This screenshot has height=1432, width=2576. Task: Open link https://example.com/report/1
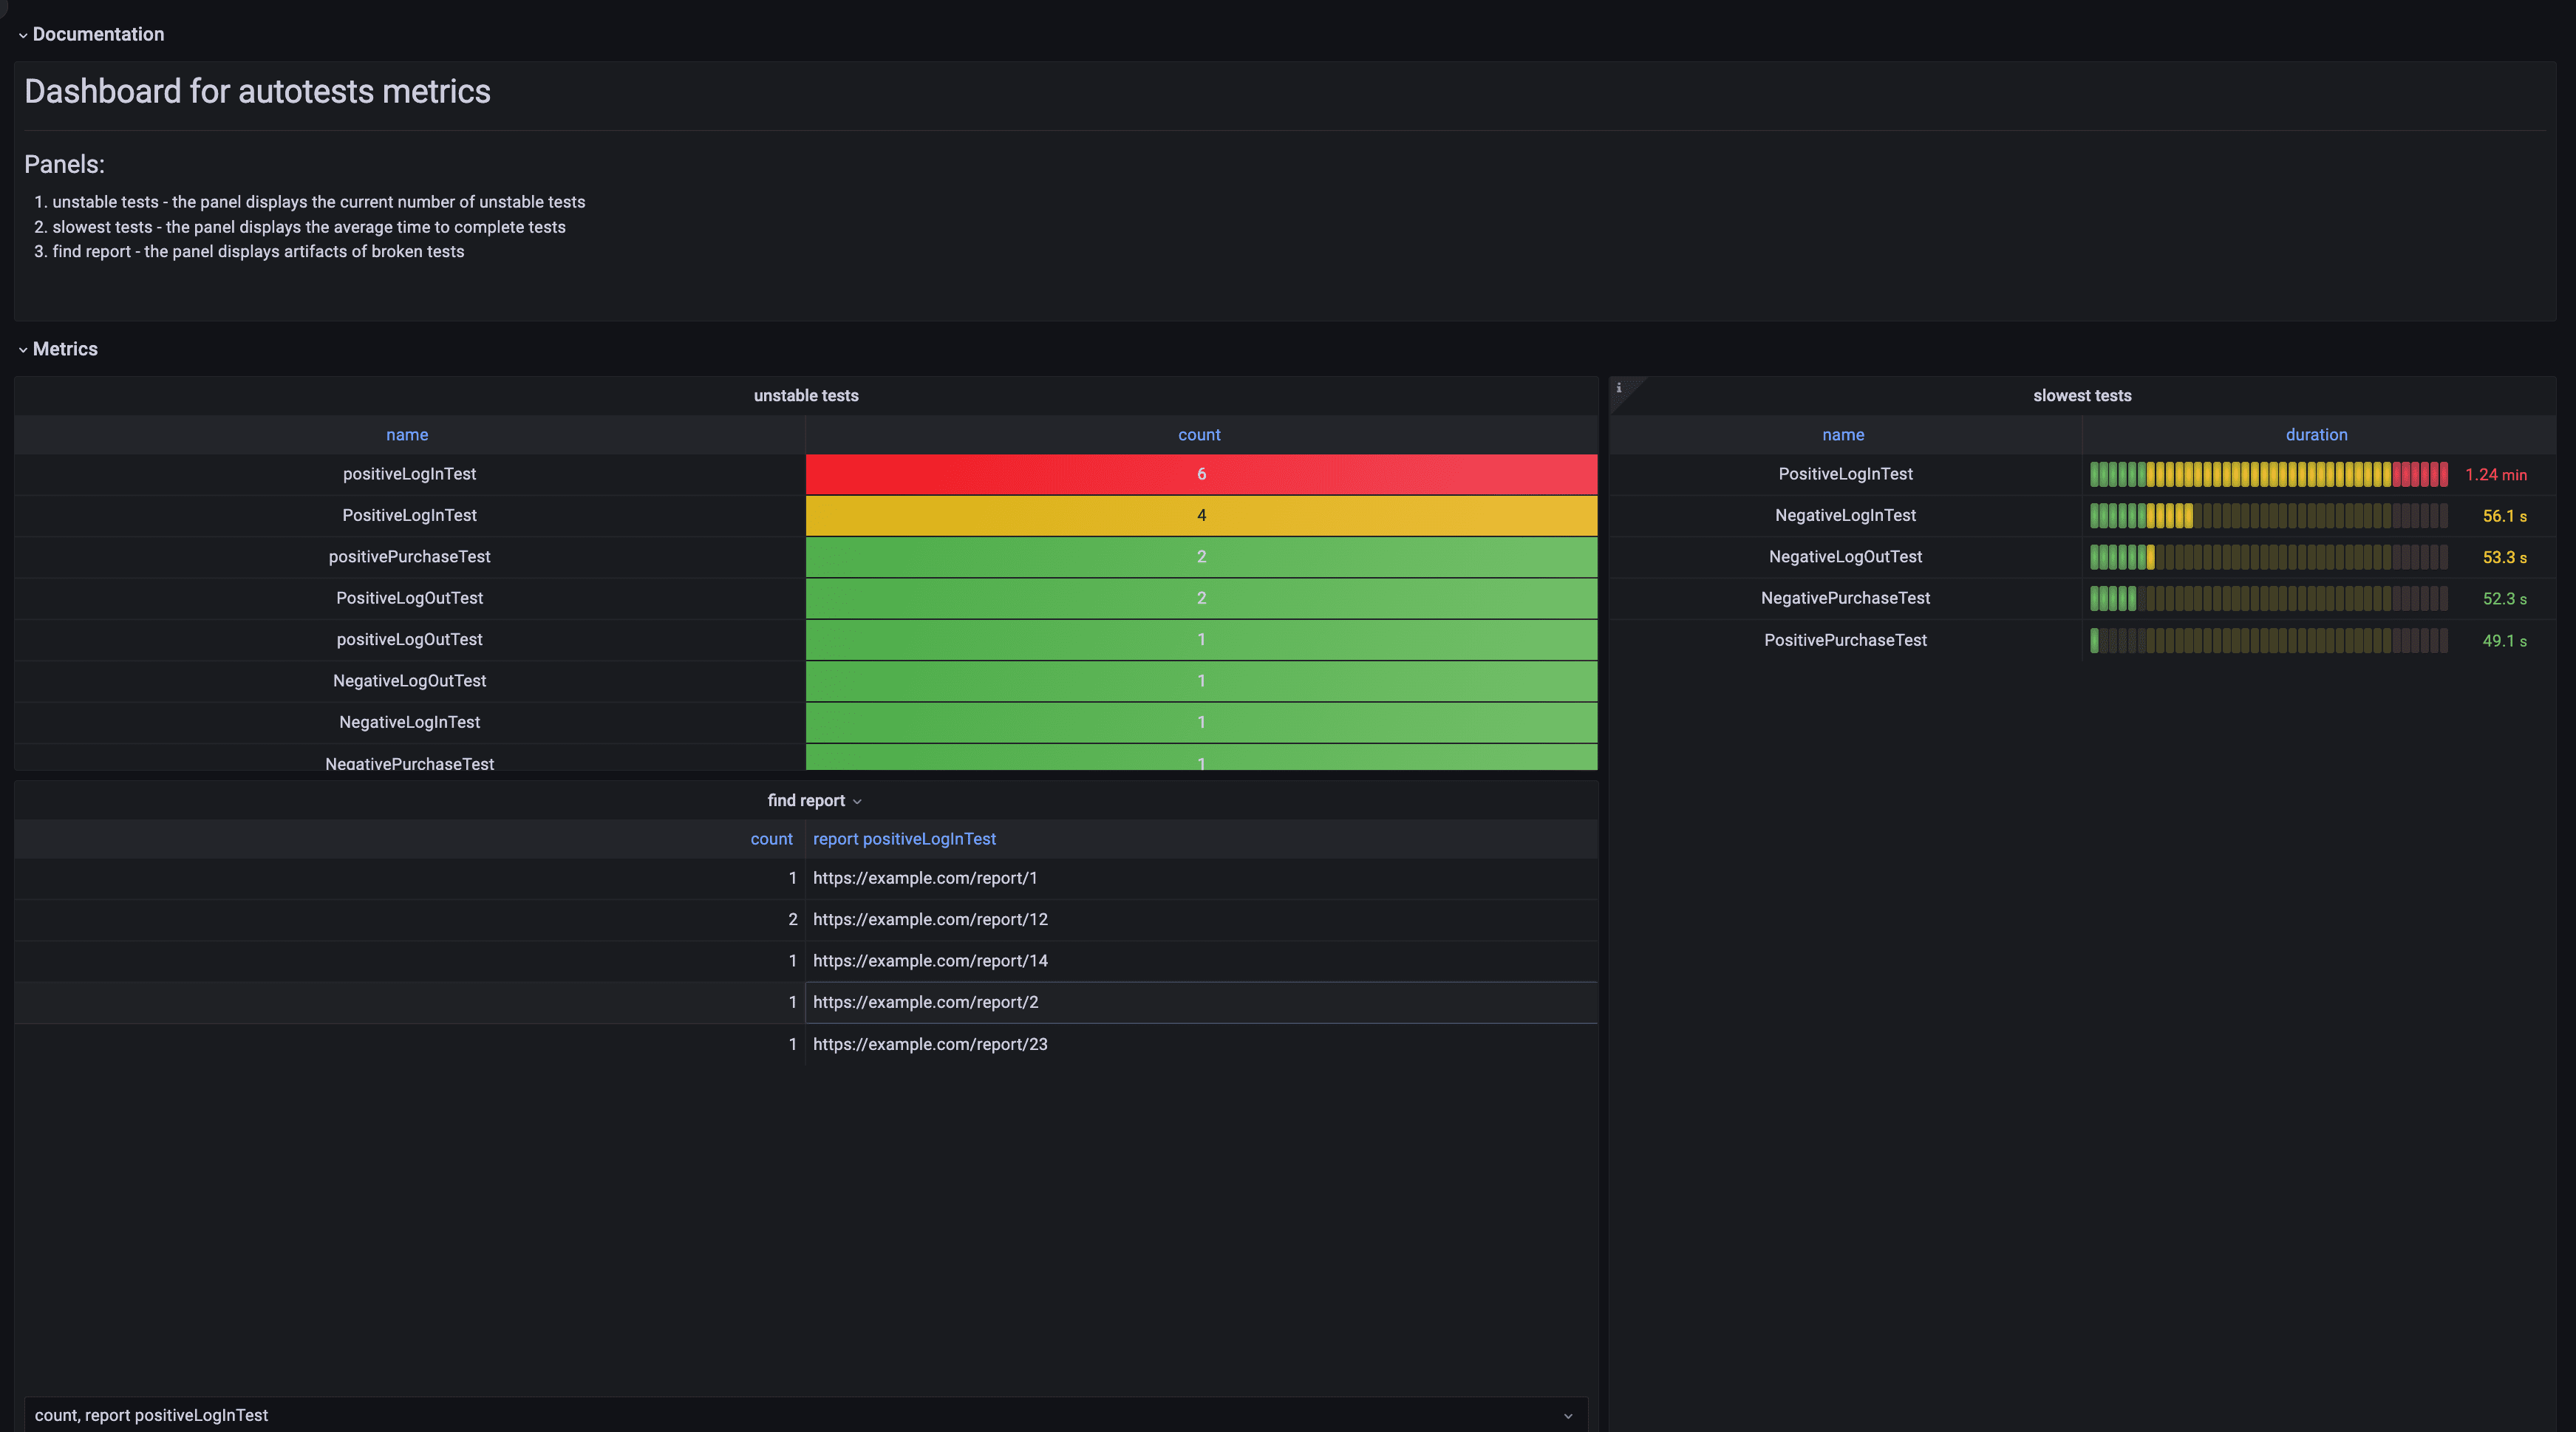[925, 878]
